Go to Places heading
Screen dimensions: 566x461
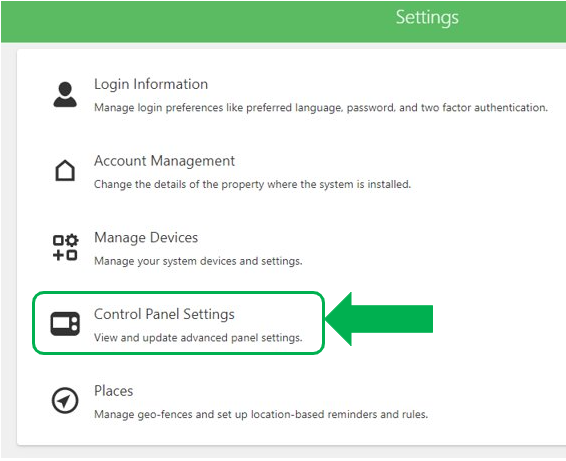[x=114, y=391]
